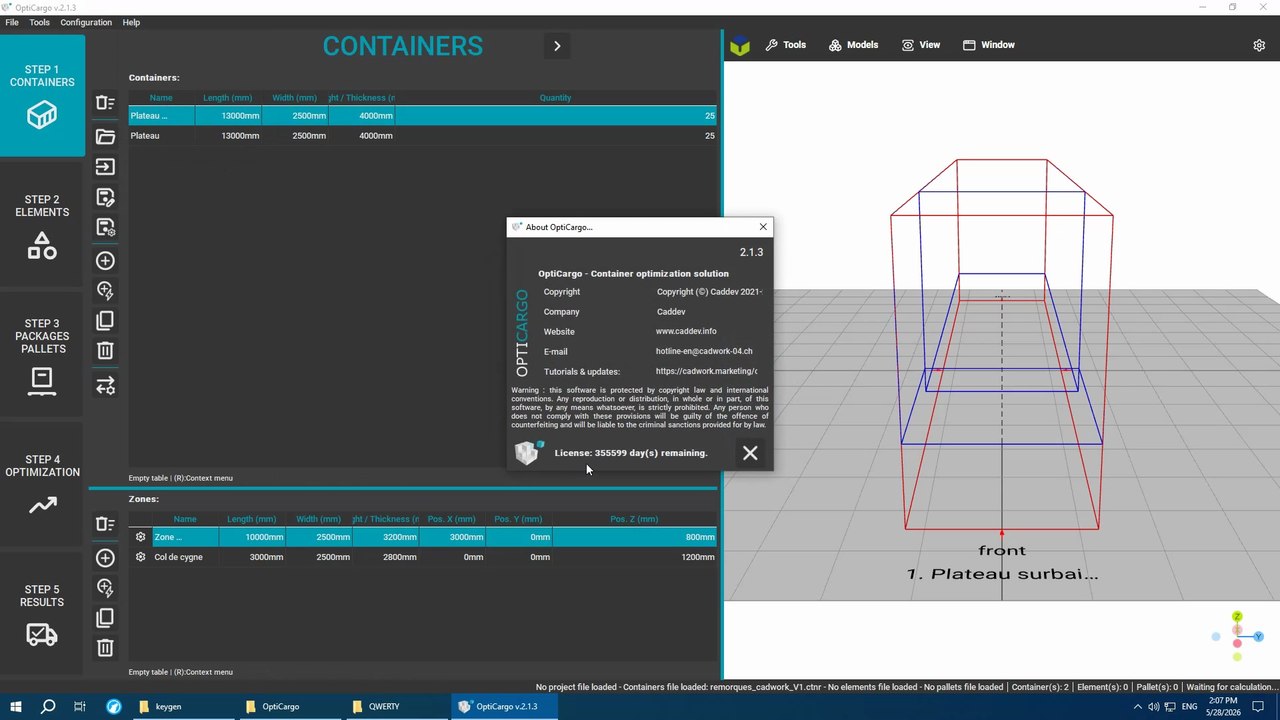Close the About OptiCargo dialog with the large X
This screenshot has width=1280, height=720.
(x=750, y=453)
